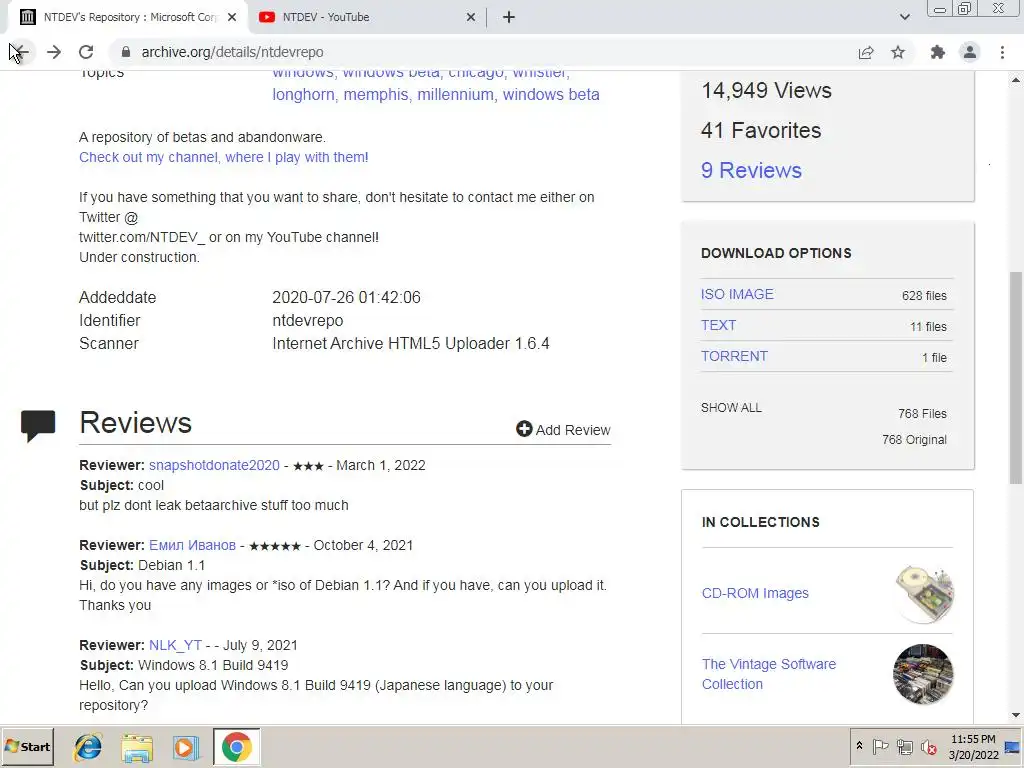Follow the 'Check out my channel' link

click(x=223, y=157)
